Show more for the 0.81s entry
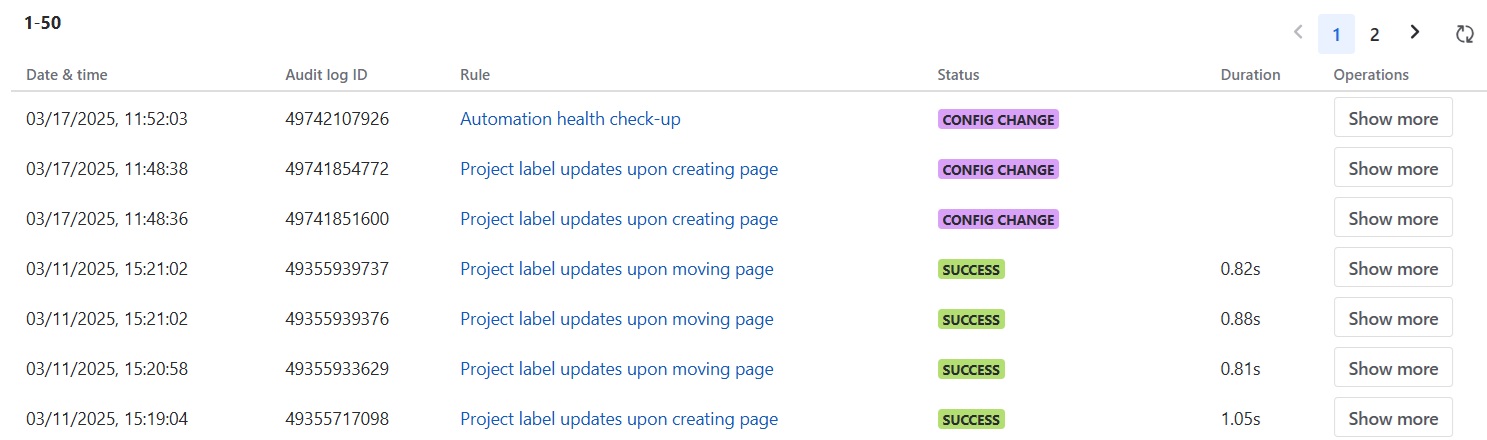This screenshot has width=1487, height=440. 1393,368
